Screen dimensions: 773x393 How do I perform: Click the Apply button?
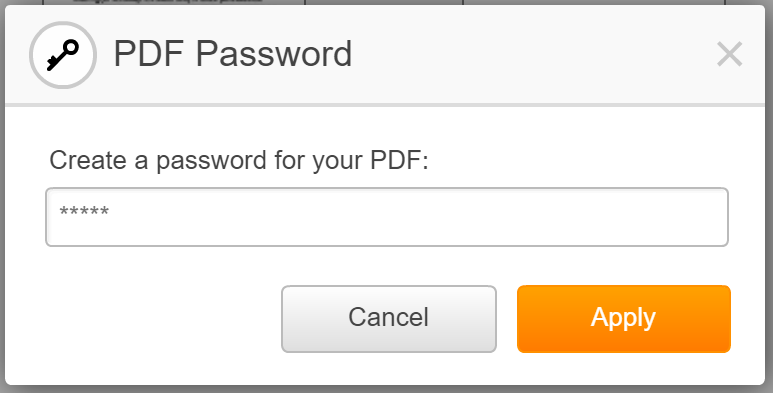click(x=624, y=319)
